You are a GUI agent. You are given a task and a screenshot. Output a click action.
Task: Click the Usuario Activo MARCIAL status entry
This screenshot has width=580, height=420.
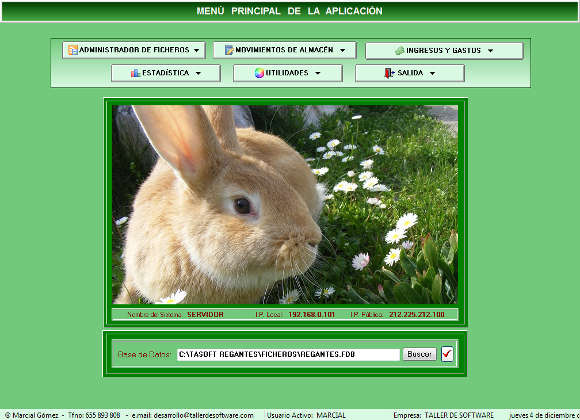point(306,415)
